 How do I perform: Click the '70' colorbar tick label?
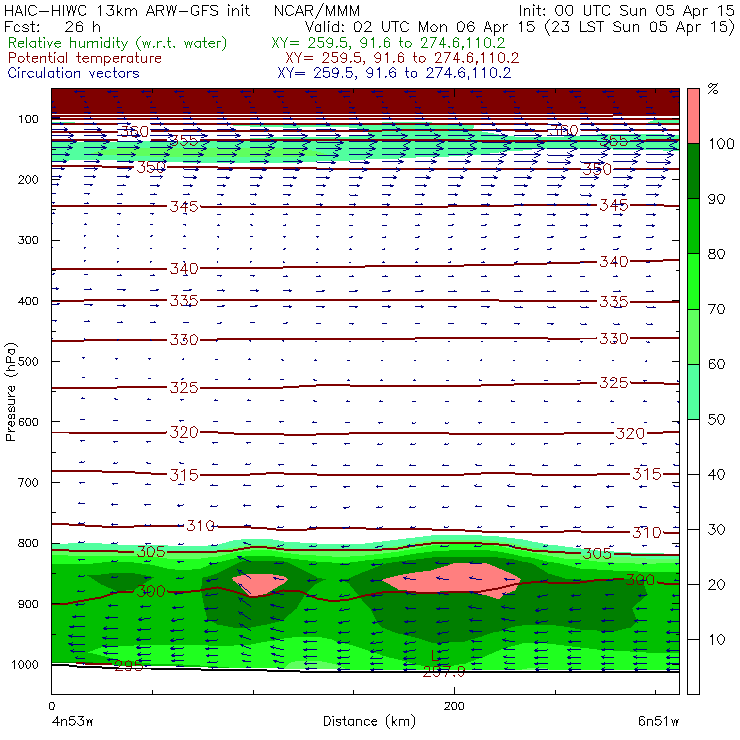[x=716, y=309]
